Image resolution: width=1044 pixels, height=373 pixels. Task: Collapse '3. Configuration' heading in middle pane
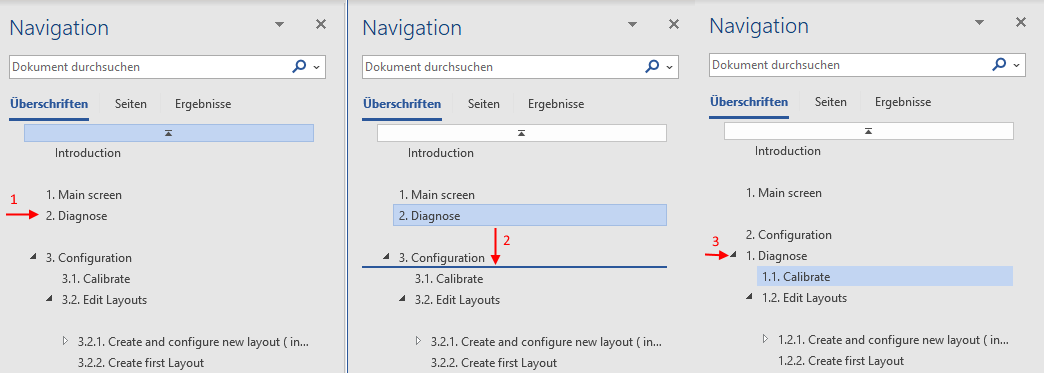386,257
